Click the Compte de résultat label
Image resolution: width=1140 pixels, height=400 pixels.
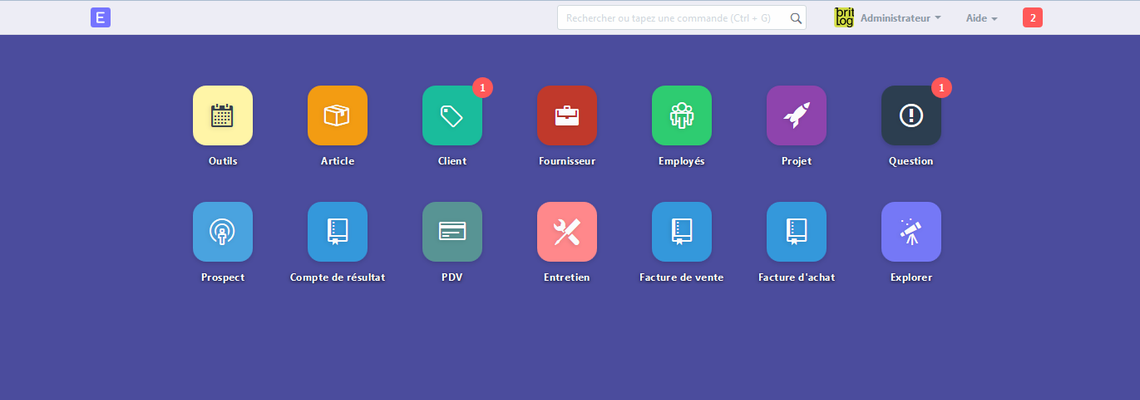337,278
